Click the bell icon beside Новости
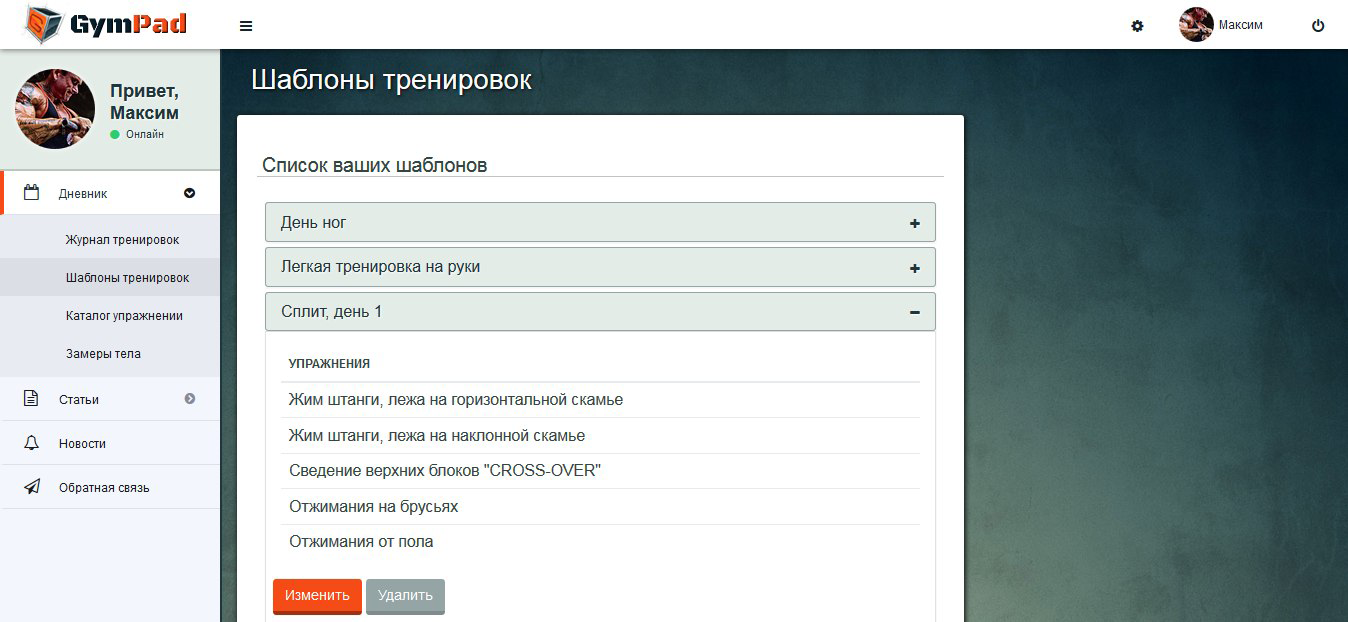This screenshot has height=622, width=1348. tap(31, 443)
